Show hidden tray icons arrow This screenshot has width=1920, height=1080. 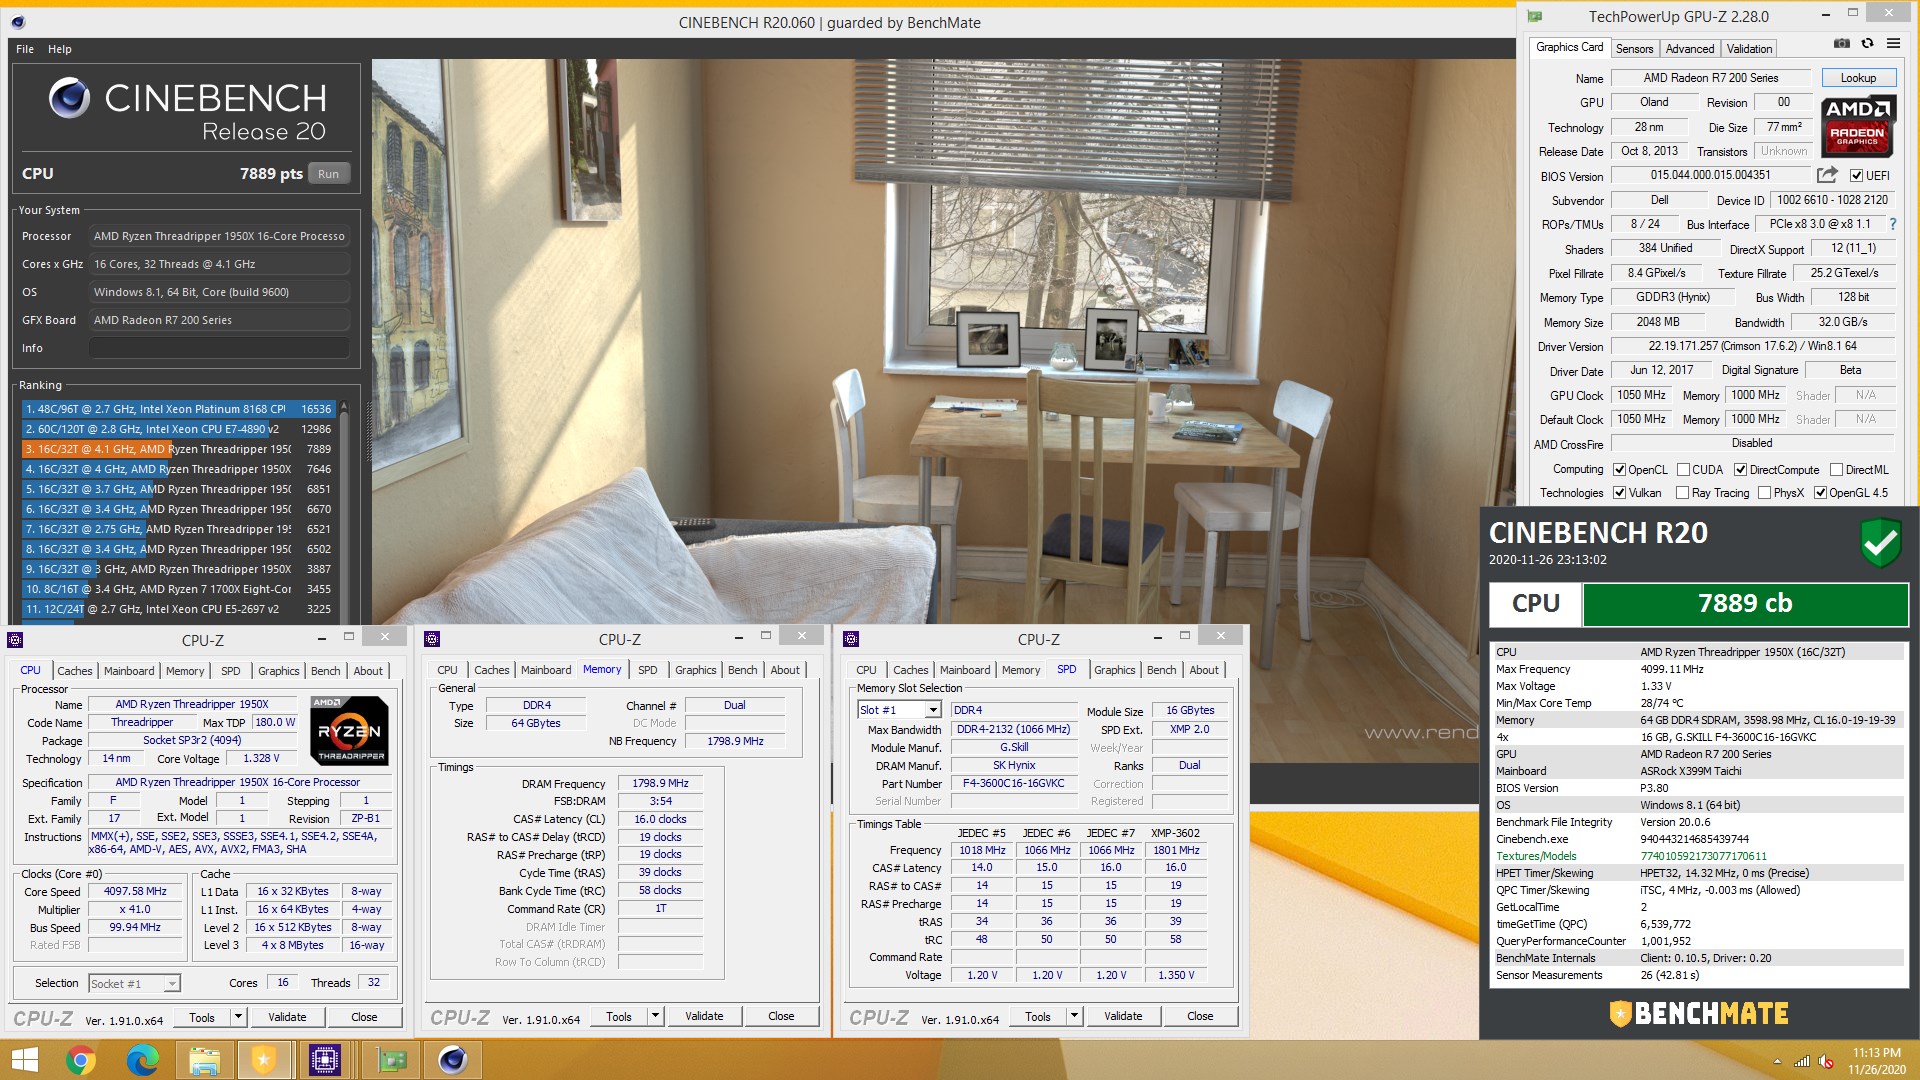pyautogui.click(x=1777, y=1062)
